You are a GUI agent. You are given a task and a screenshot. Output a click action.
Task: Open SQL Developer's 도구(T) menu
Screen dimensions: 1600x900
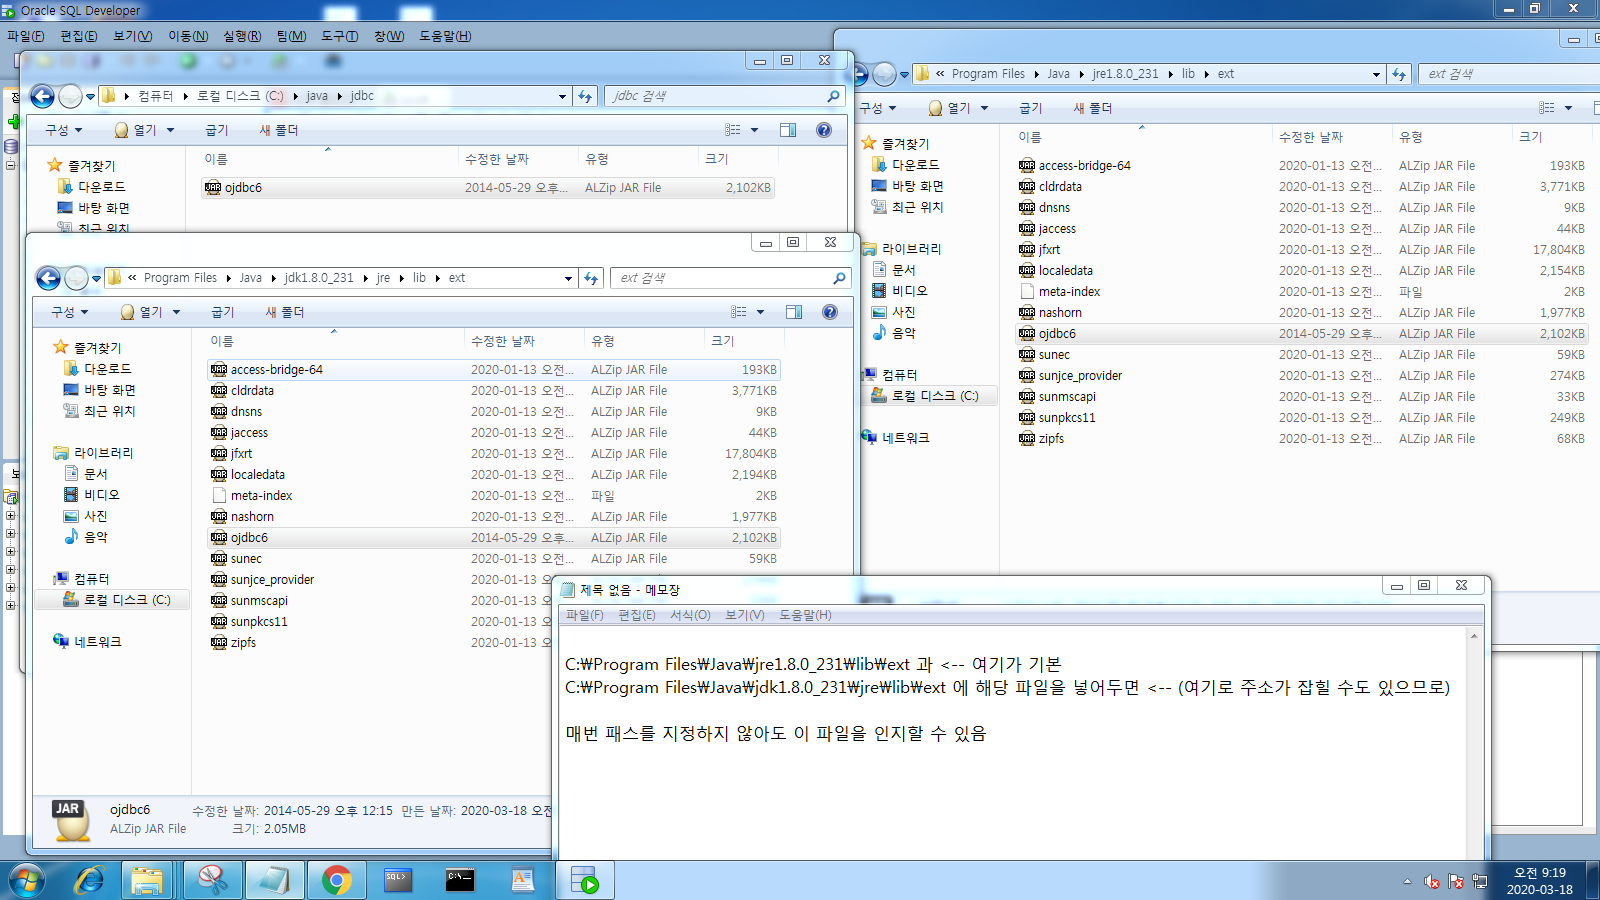coord(339,36)
